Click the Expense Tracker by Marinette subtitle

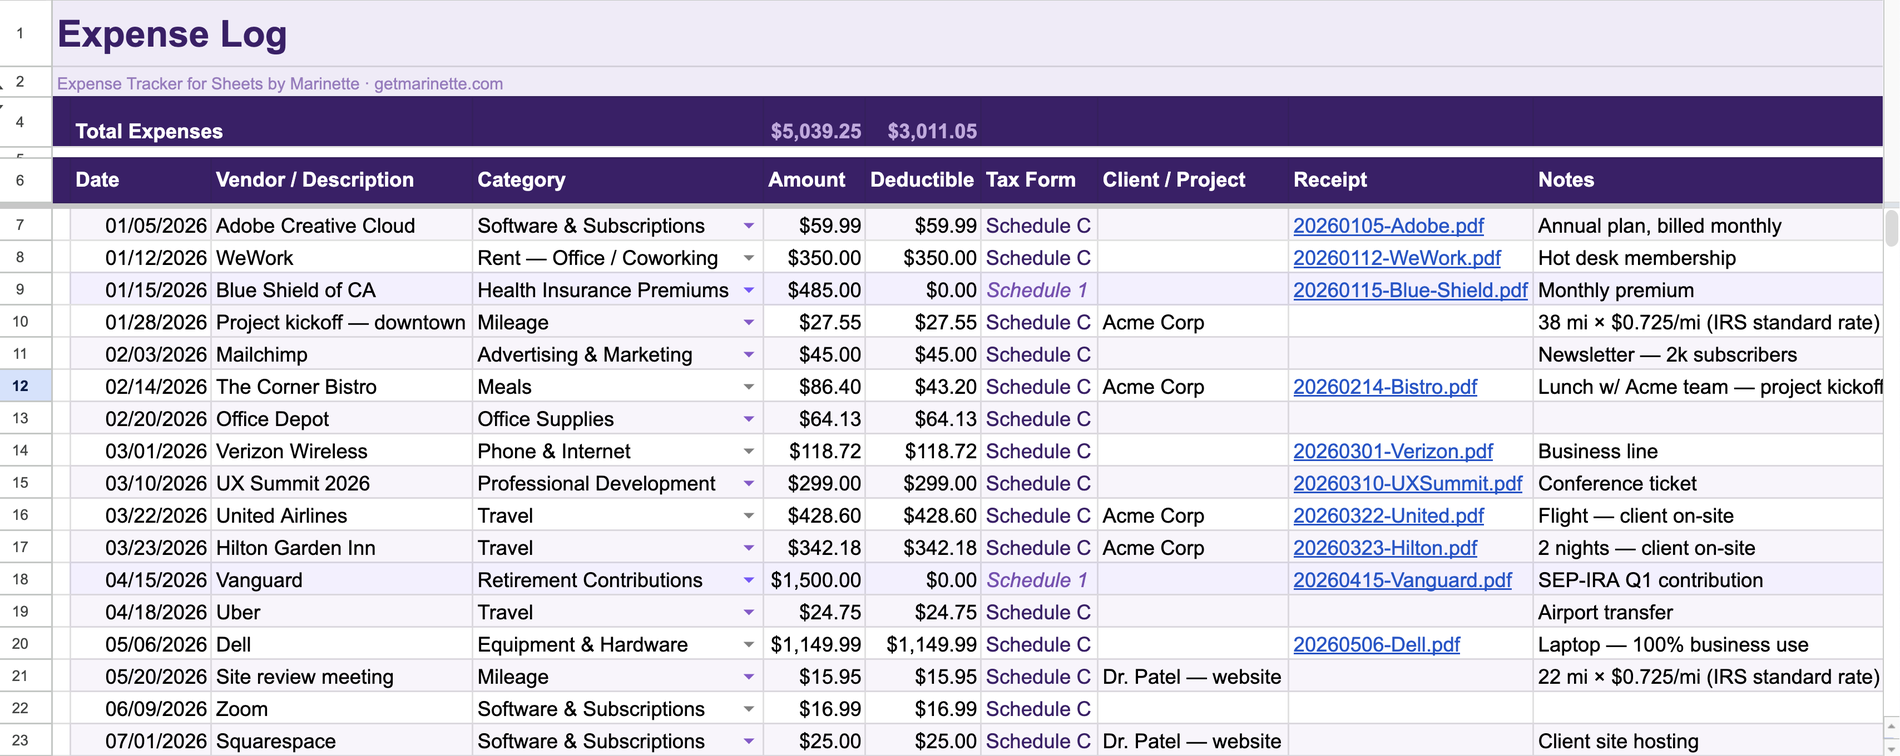pyautogui.click(x=280, y=84)
